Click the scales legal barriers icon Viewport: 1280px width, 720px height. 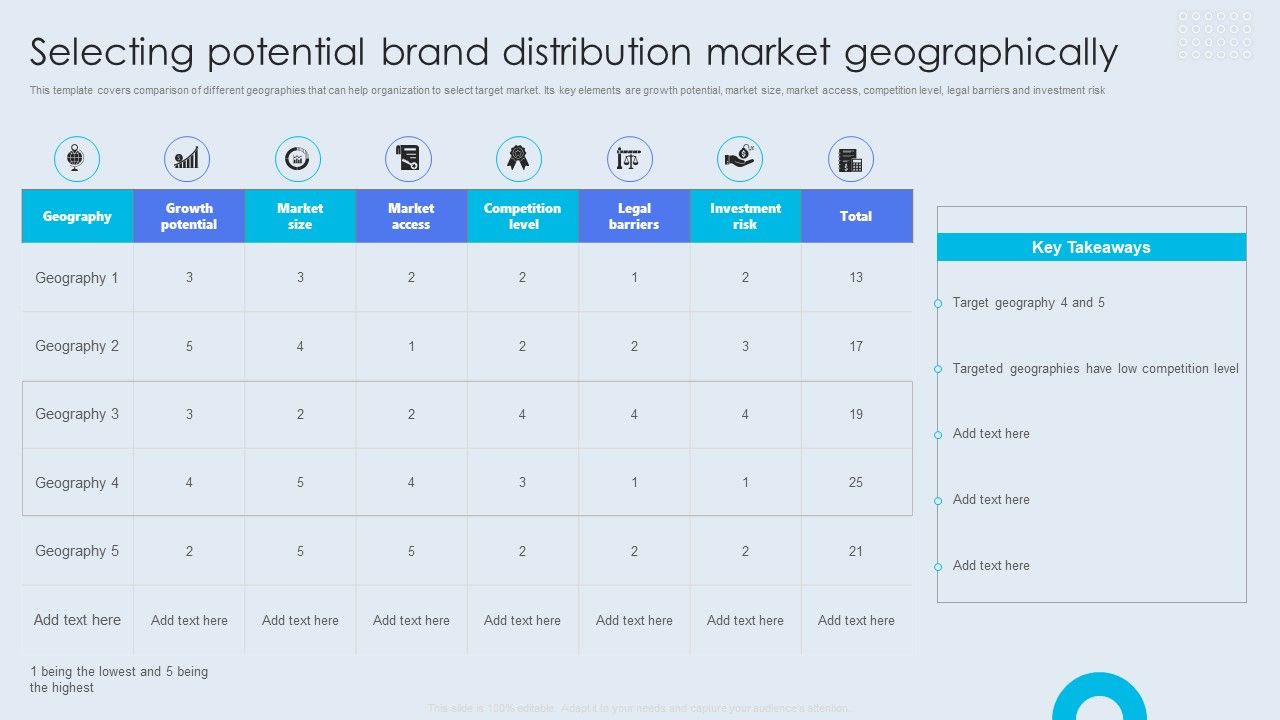click(630, 159)
